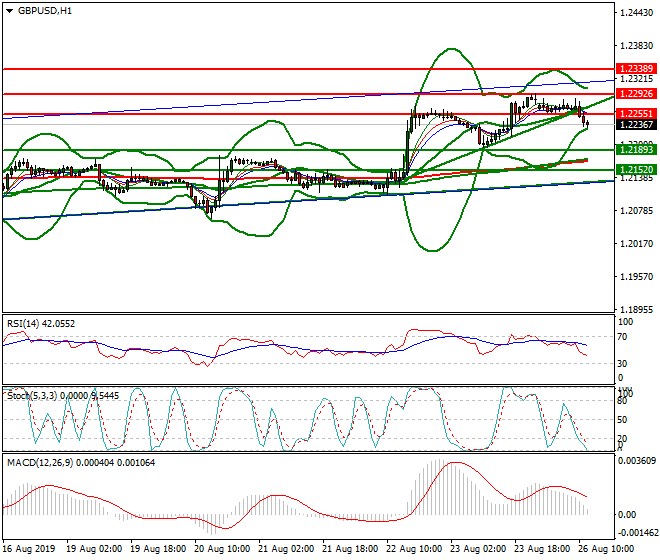The height and width of the screenshot is (560, 660).
Task: Click the 21 Aug 18:00 time label
Action: click(x=350, y=549)
